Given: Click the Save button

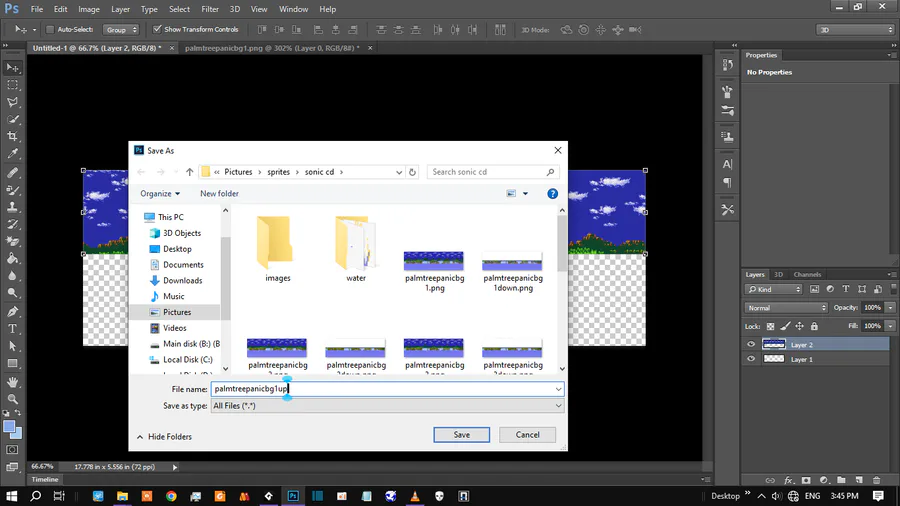Looking at the screenshot, I should 461,435.
